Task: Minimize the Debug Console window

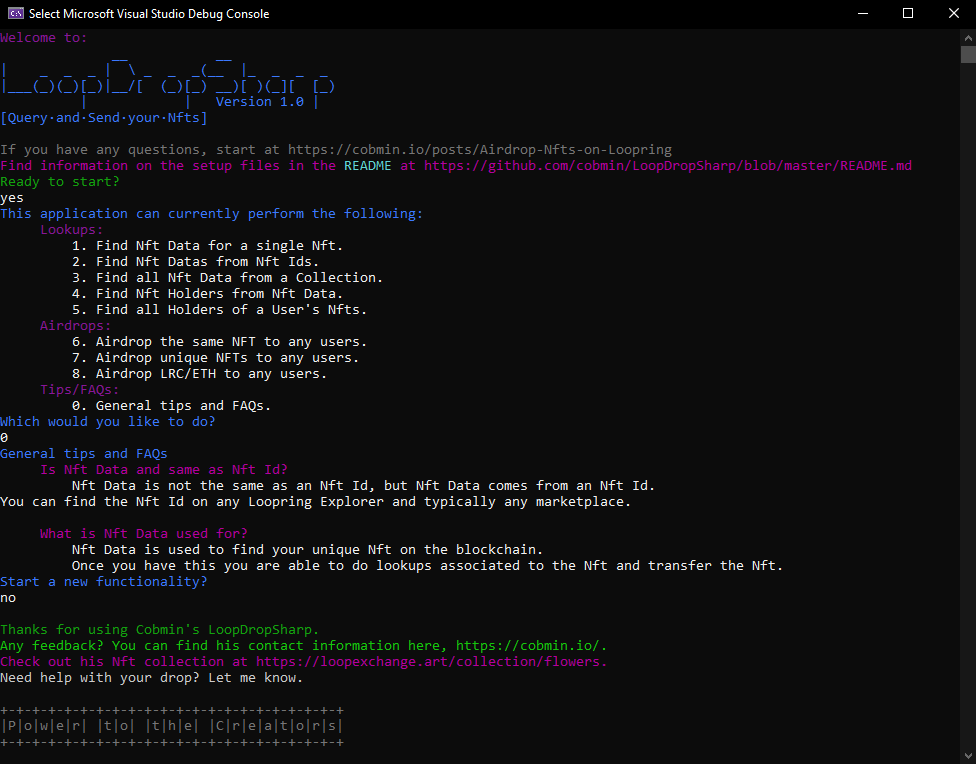Action: tap(863, 13)
